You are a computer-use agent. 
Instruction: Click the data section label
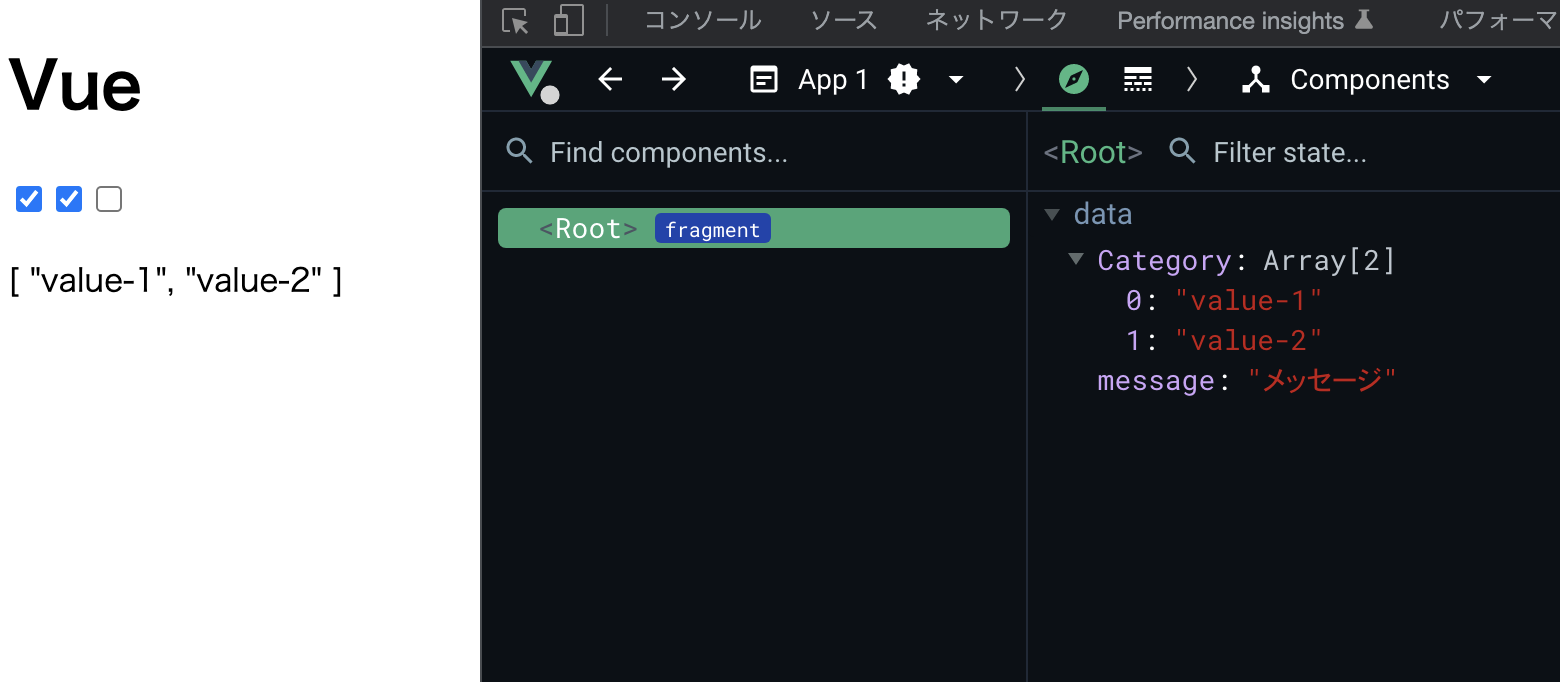coord(1103,214)
